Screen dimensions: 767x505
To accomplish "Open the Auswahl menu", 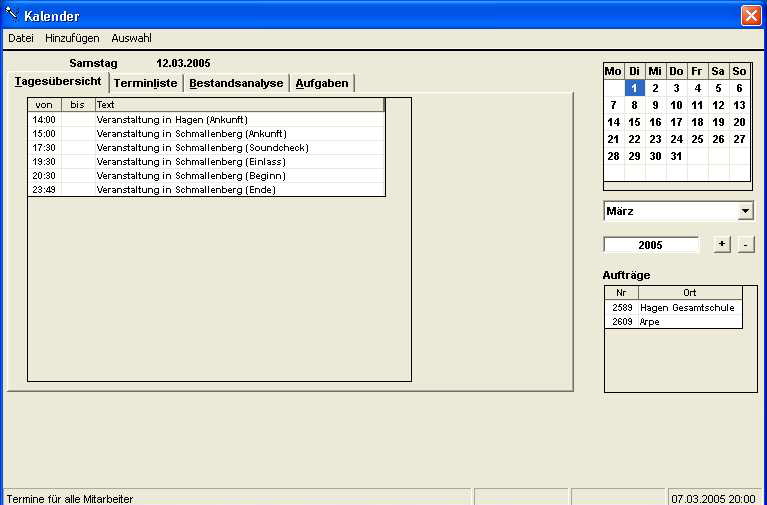I will pyautogui.click(x=131, y=38).
